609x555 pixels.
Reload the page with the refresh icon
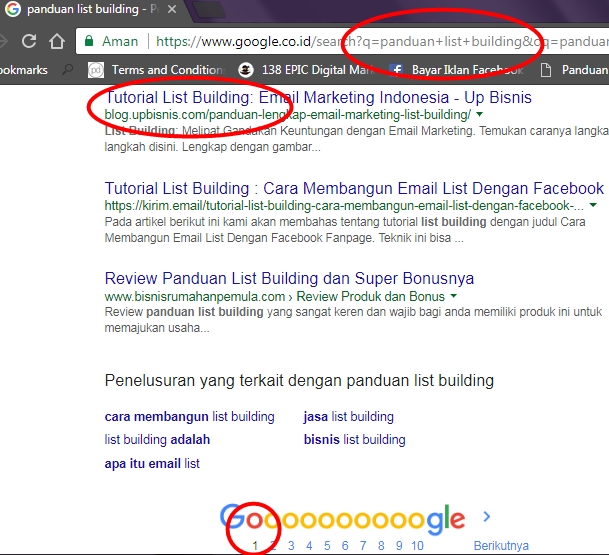[x=29, y=41]
